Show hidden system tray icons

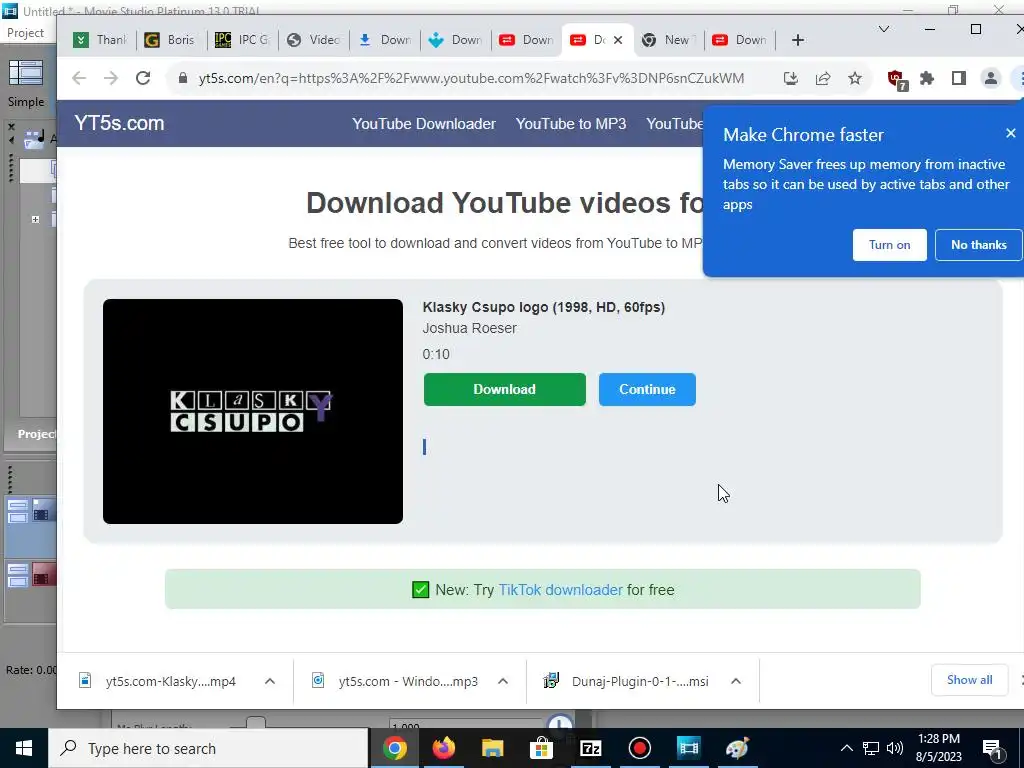coord(846,748)
